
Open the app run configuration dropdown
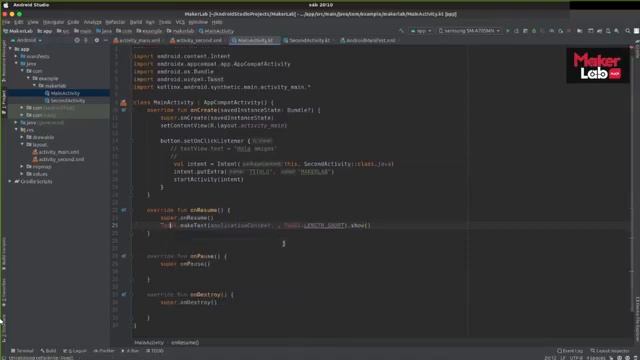[x=421, y=31]
